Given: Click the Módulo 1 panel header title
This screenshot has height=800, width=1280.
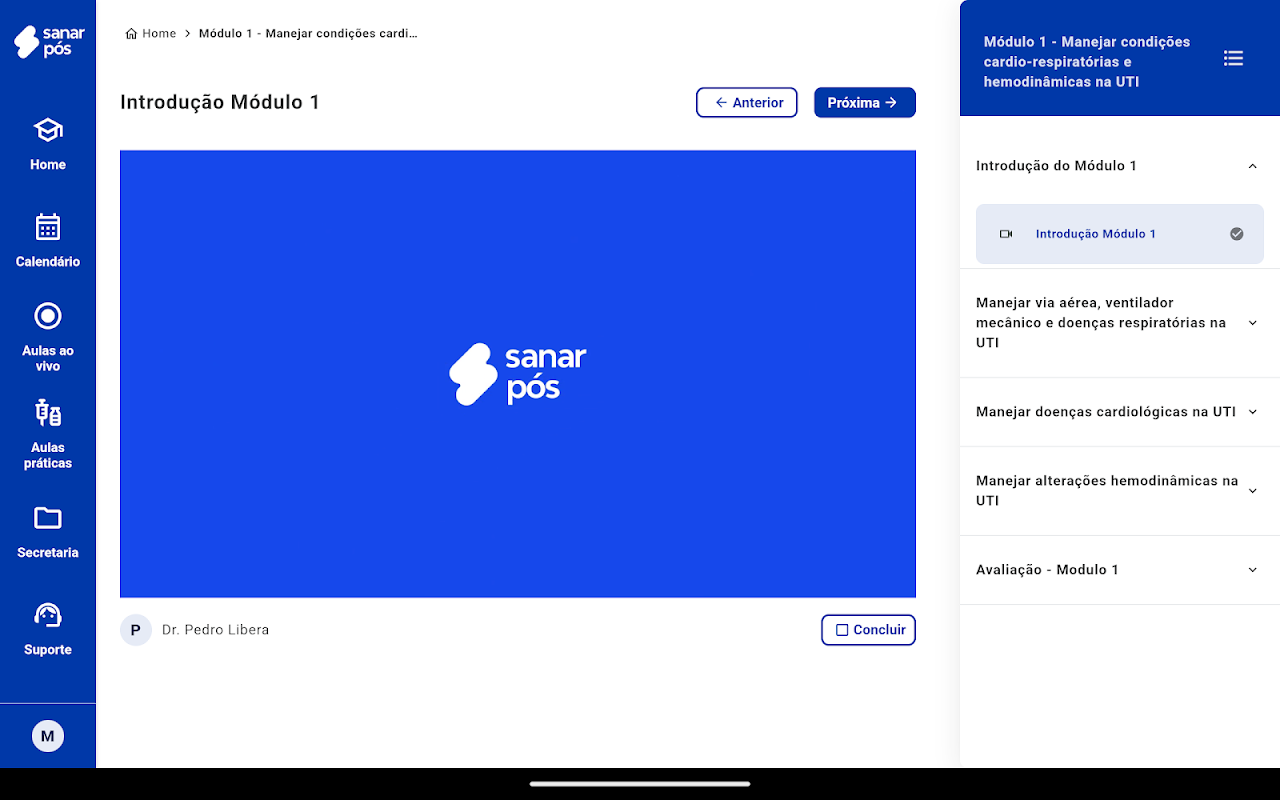Looking at the screenshot, I should tap(1087, 62).
